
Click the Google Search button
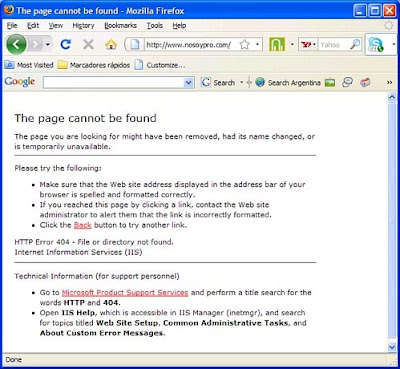[218, 83]
